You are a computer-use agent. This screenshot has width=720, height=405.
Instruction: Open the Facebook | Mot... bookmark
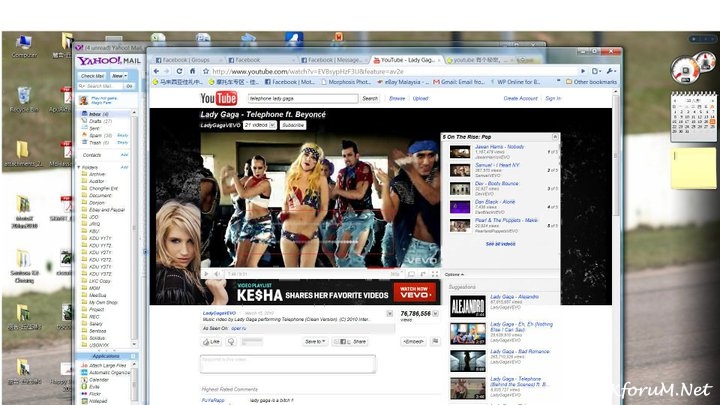tap(290, 82)
